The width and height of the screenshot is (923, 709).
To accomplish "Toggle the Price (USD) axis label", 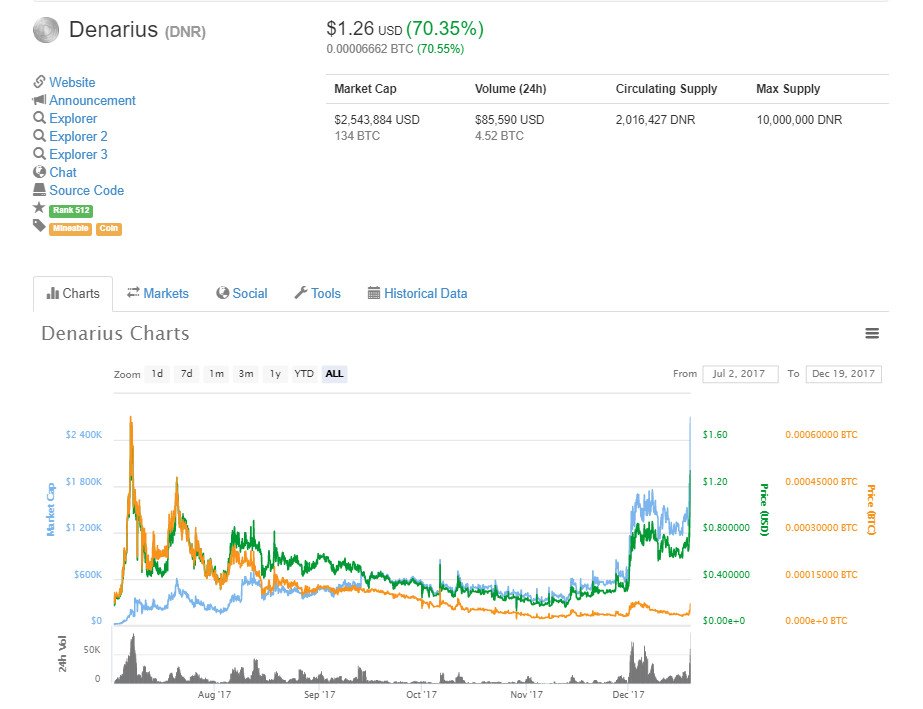I will point(764,510).
